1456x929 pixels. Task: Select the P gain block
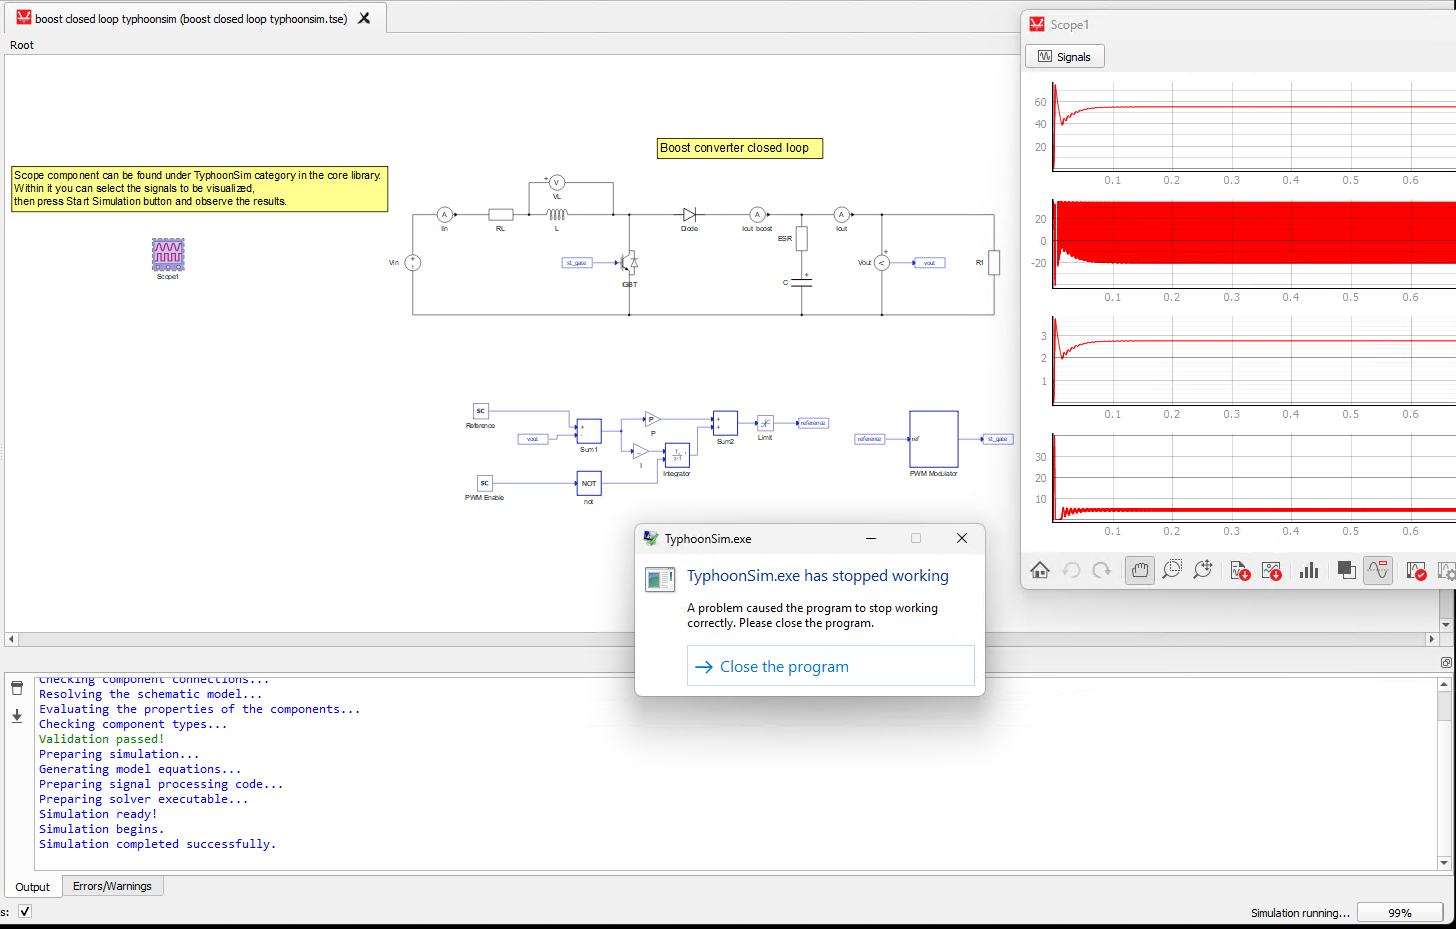pyautogui.click(x=652, y=419)
